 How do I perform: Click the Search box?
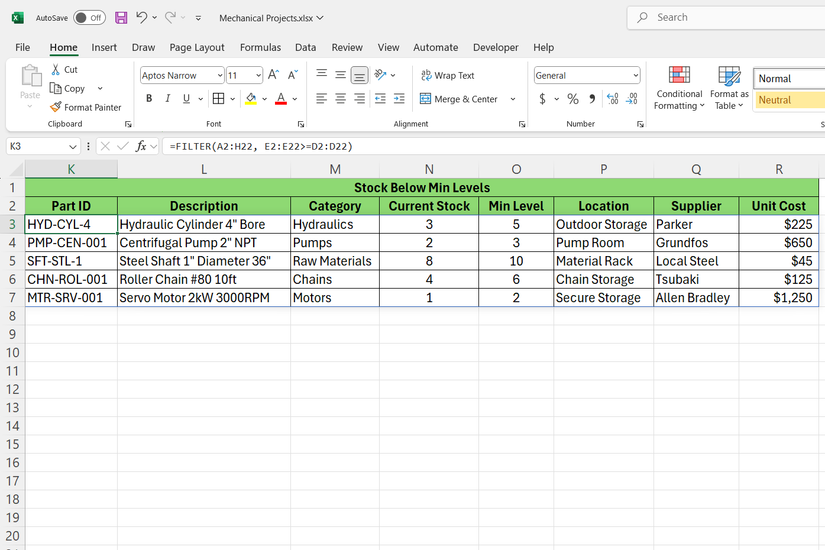coord(726,17)
